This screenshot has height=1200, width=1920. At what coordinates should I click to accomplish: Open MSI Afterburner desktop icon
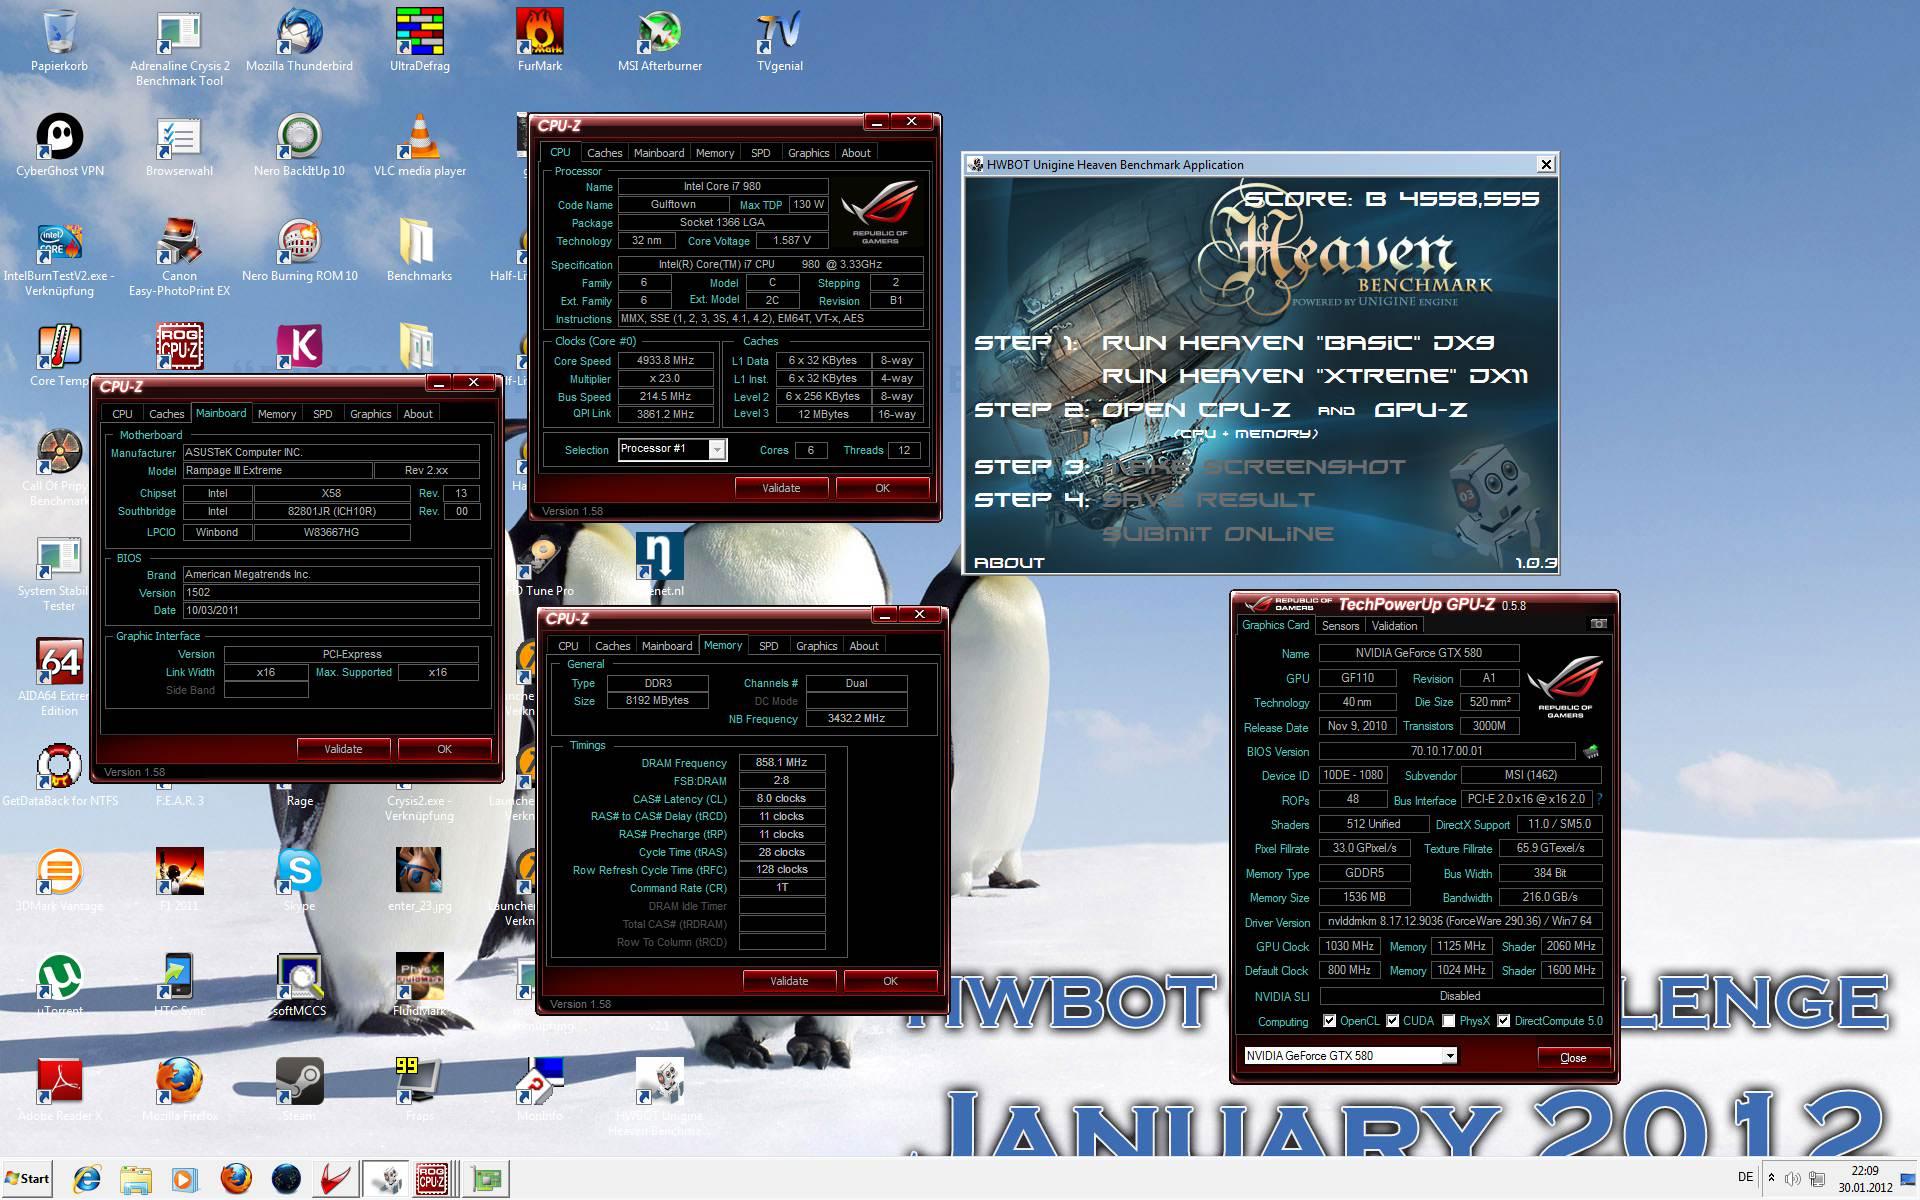tap(659, 33)
